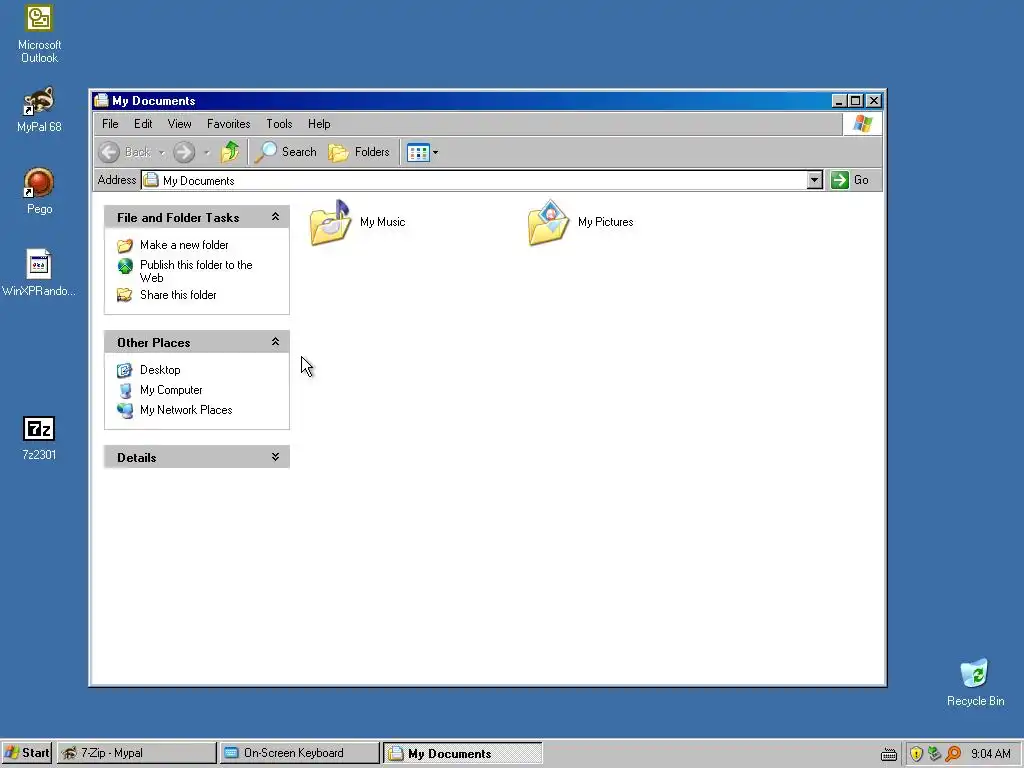The width and height of the screenshot is (1024, 768).
Task: Click My Documents taskbar button
Action: pos(463,753)
